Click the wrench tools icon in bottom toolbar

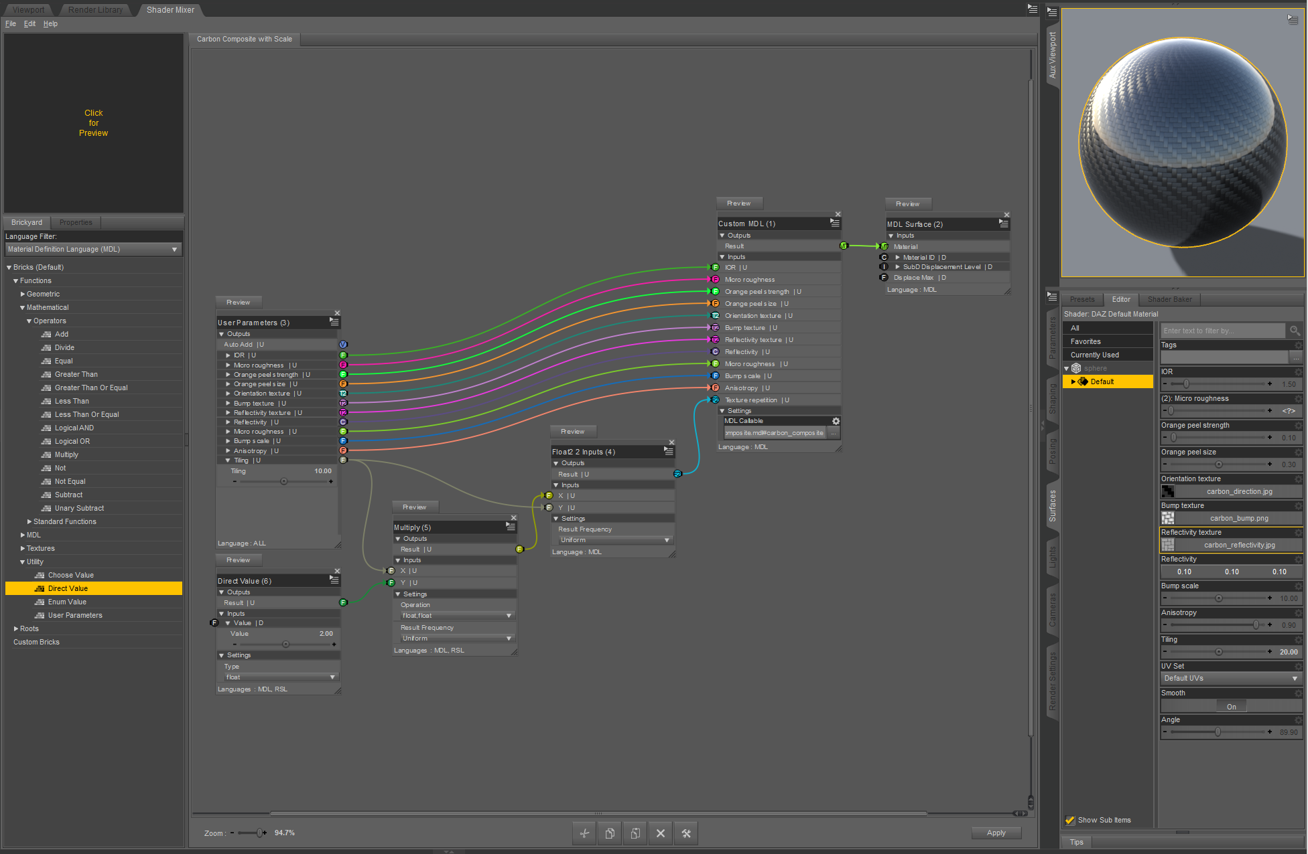686,833
